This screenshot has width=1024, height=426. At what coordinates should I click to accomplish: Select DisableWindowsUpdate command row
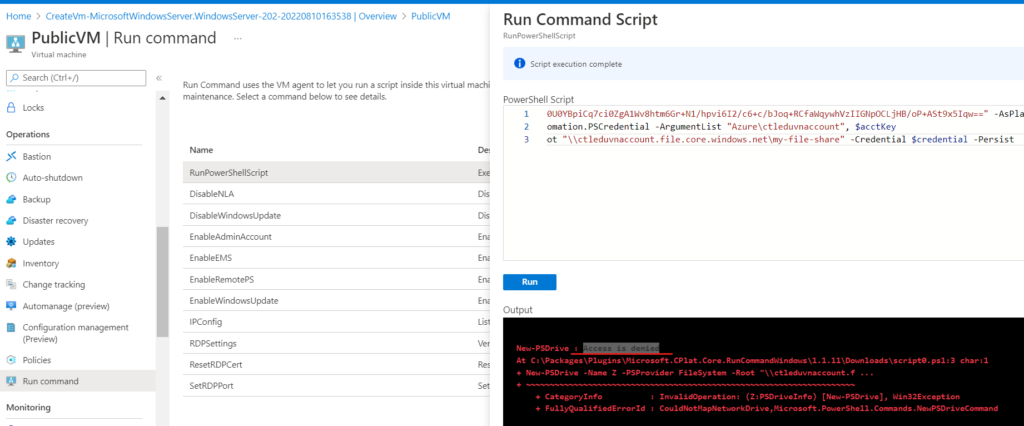(x=336, y=216)
